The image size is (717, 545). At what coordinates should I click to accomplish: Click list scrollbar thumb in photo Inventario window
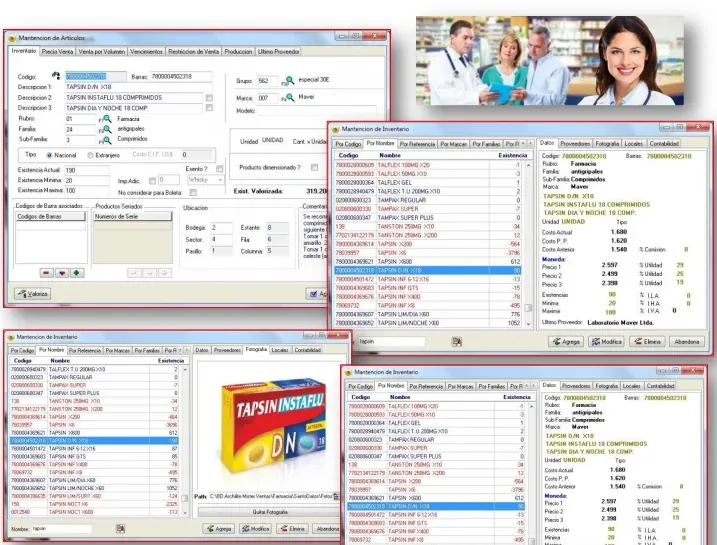185,498
